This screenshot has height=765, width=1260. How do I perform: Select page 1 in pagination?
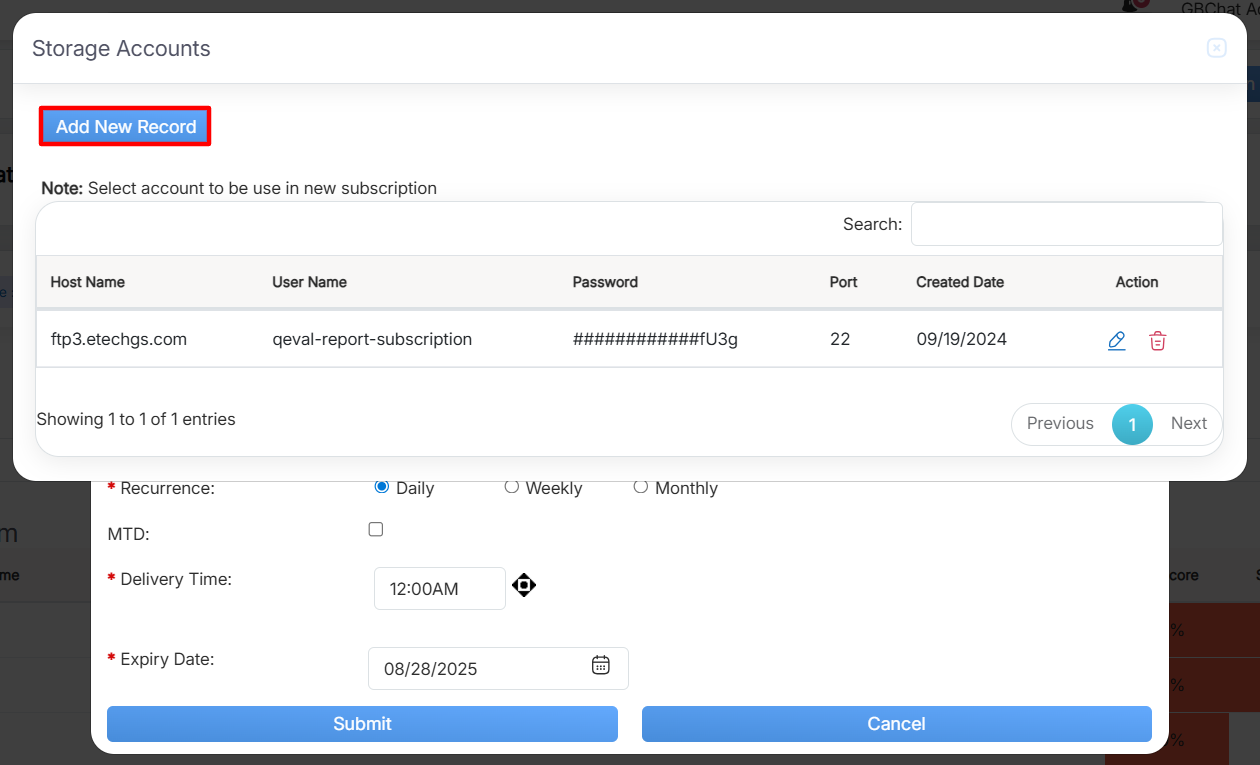point(1132,424)
